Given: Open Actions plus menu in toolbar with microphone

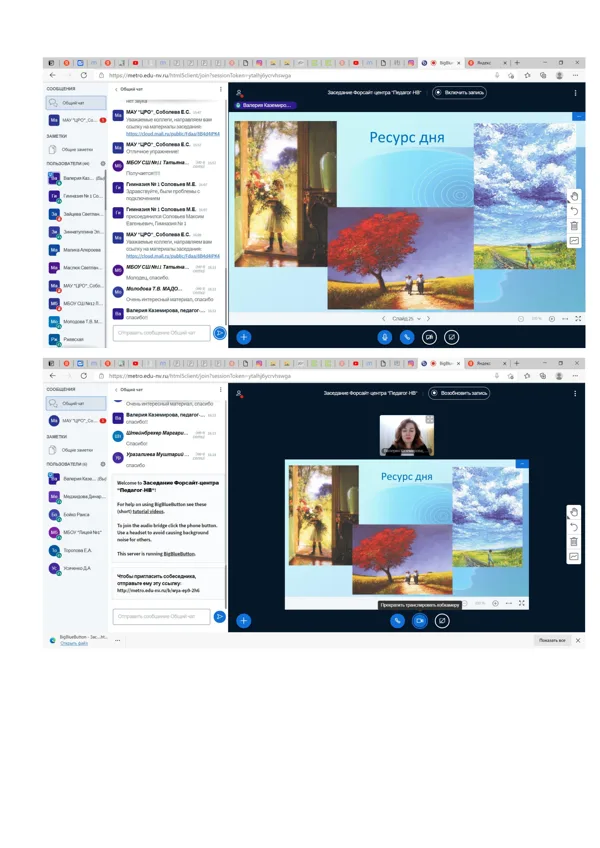Looking at the screenshot, I should pos(244,337).
